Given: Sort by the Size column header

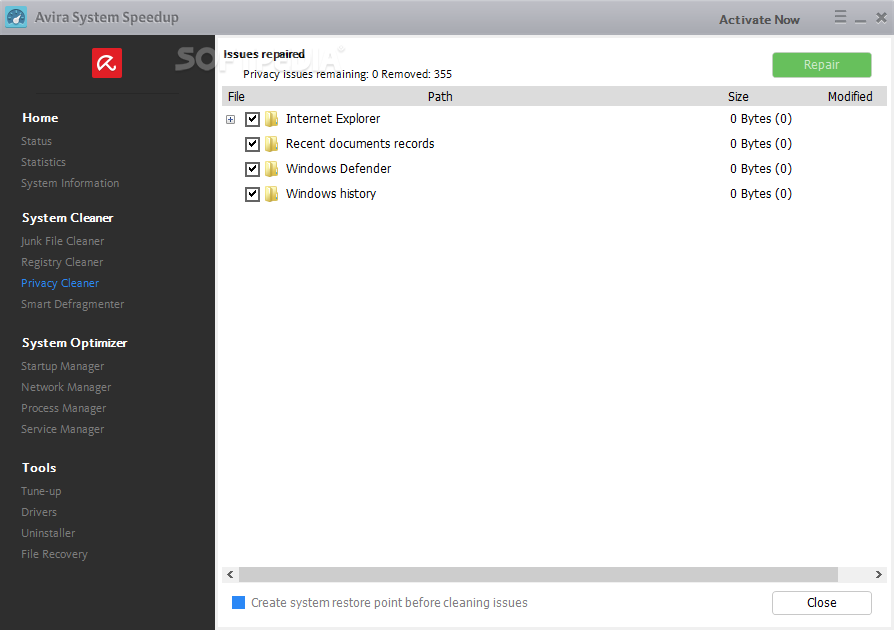Looking at the screenshot, I should [x=738, y=96].
